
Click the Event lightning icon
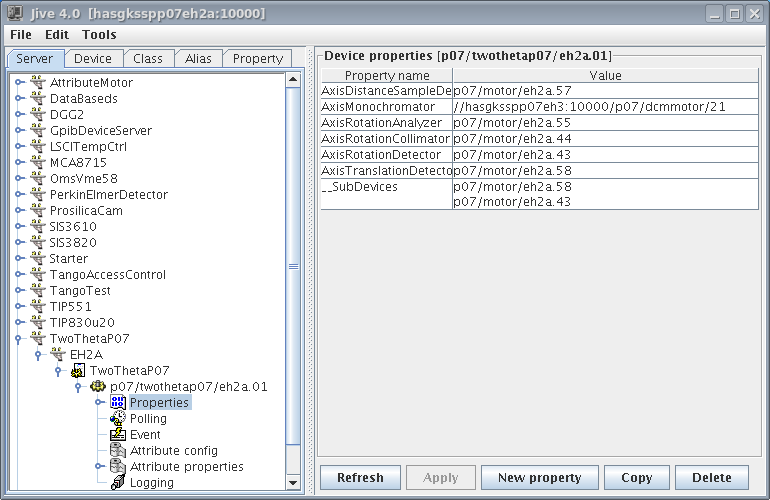point(118,434)
